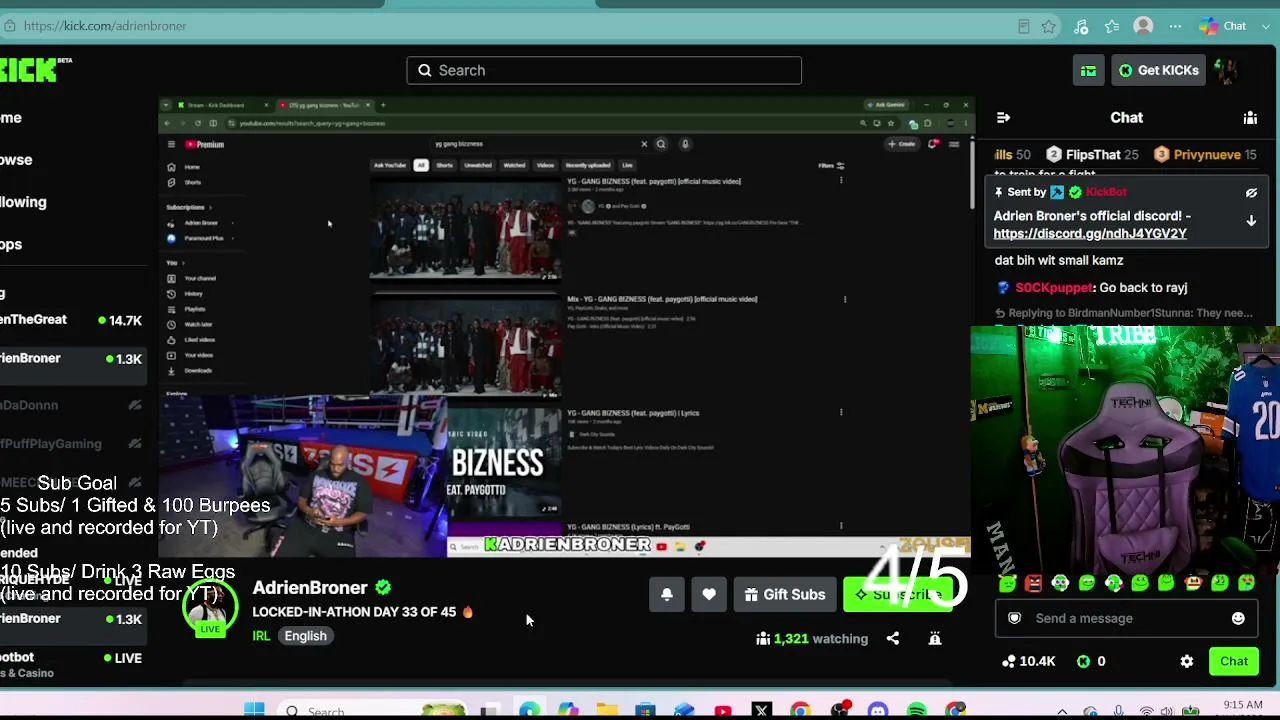1280x720 pixels.
Task: Type in the Send a message field
Action: pos(1127,619)
